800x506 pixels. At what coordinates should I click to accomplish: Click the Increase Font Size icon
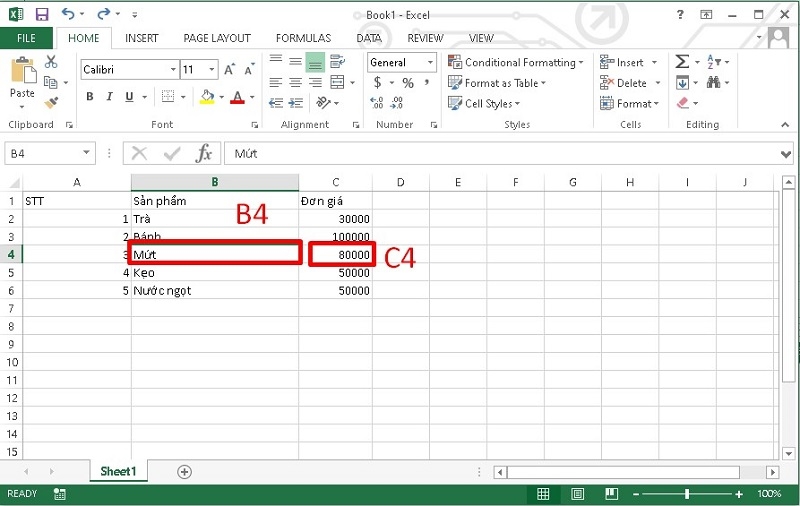(x=230, y=70)
